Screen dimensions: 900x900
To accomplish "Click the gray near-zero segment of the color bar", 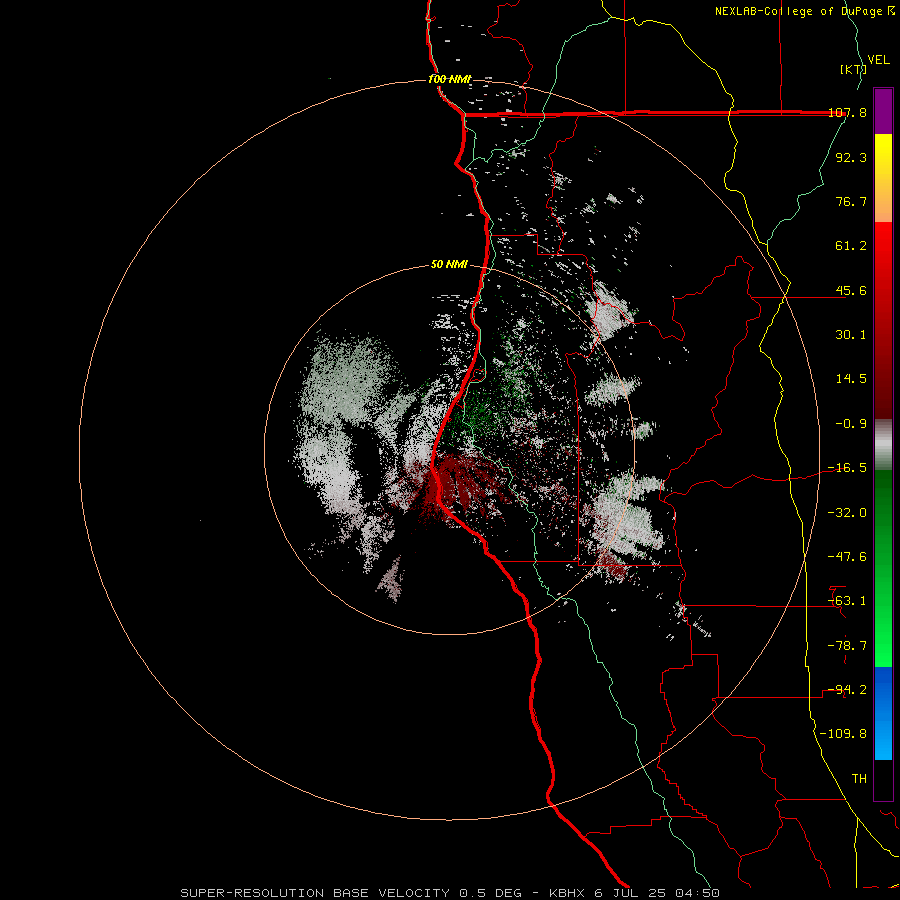I will (883, 445).
